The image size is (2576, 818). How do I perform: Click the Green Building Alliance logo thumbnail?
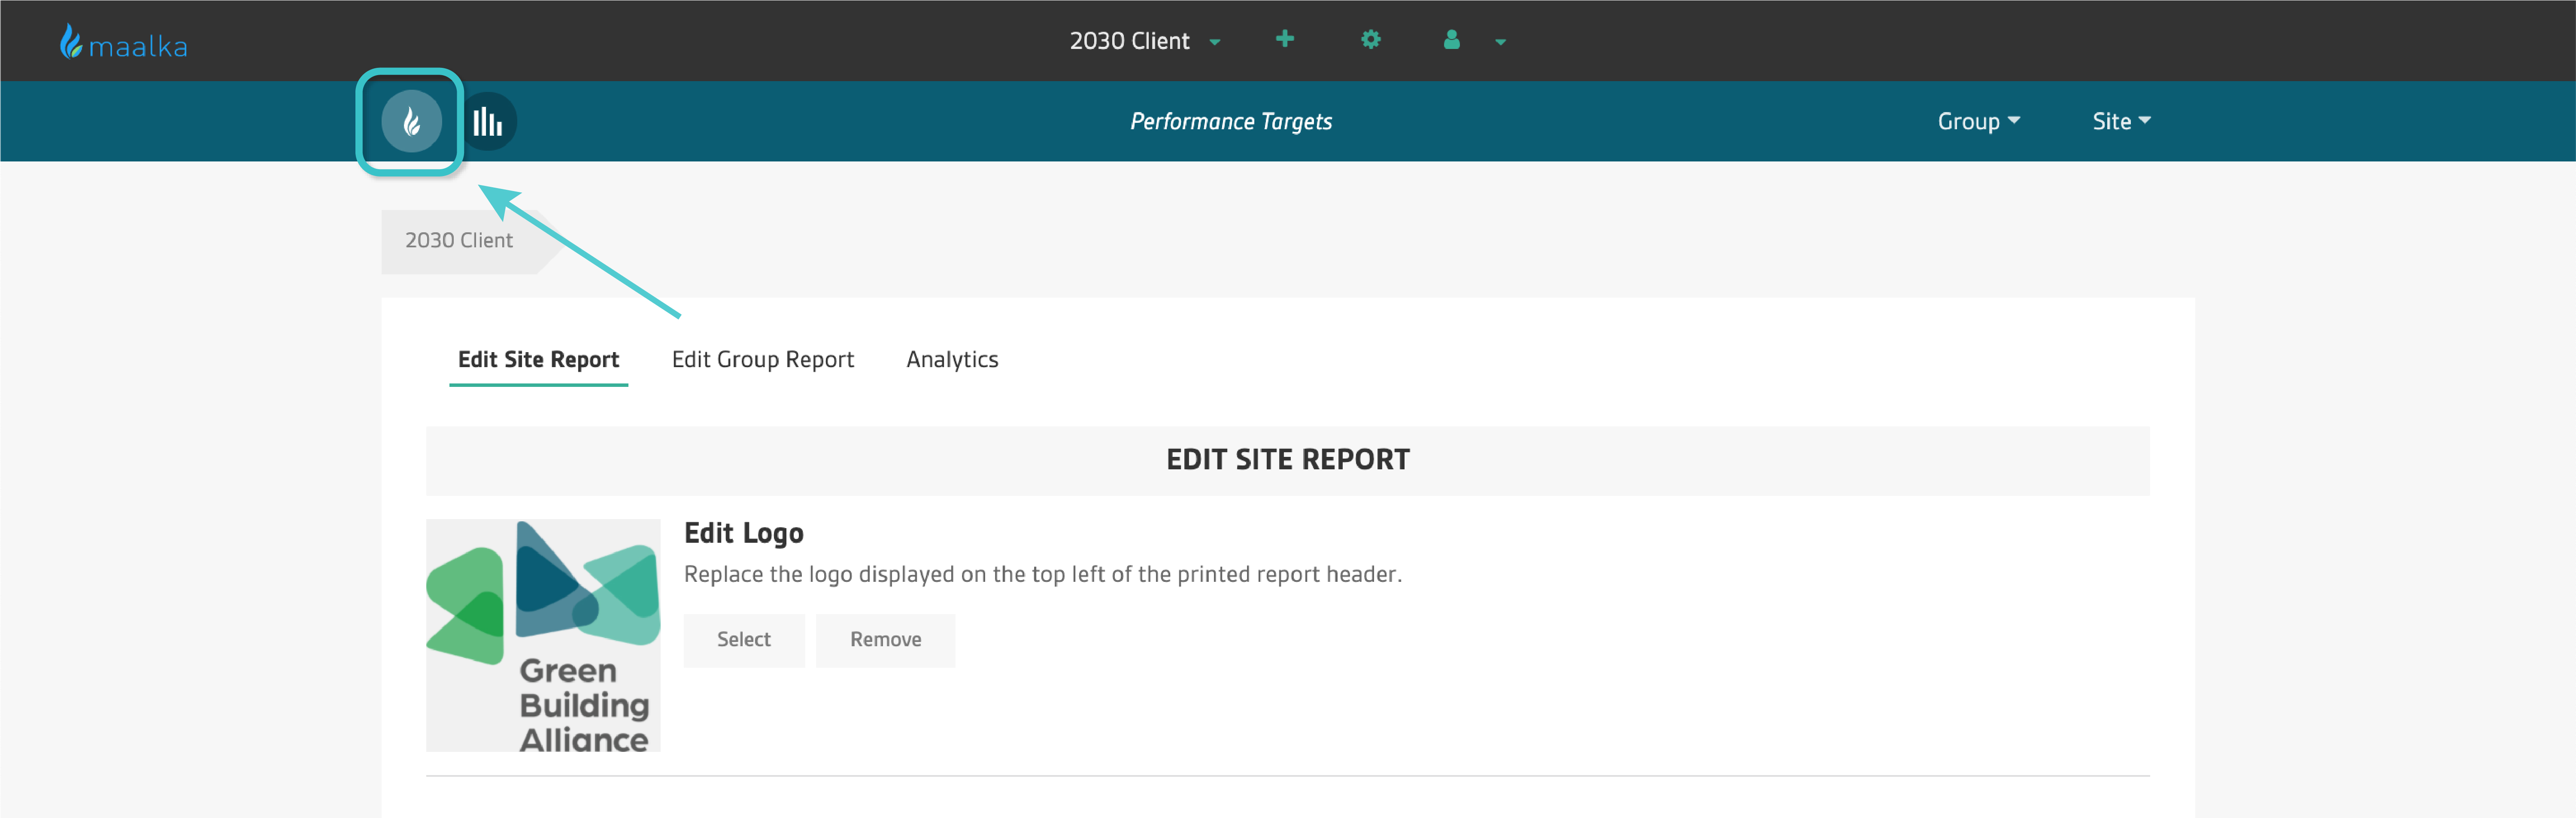543,635
